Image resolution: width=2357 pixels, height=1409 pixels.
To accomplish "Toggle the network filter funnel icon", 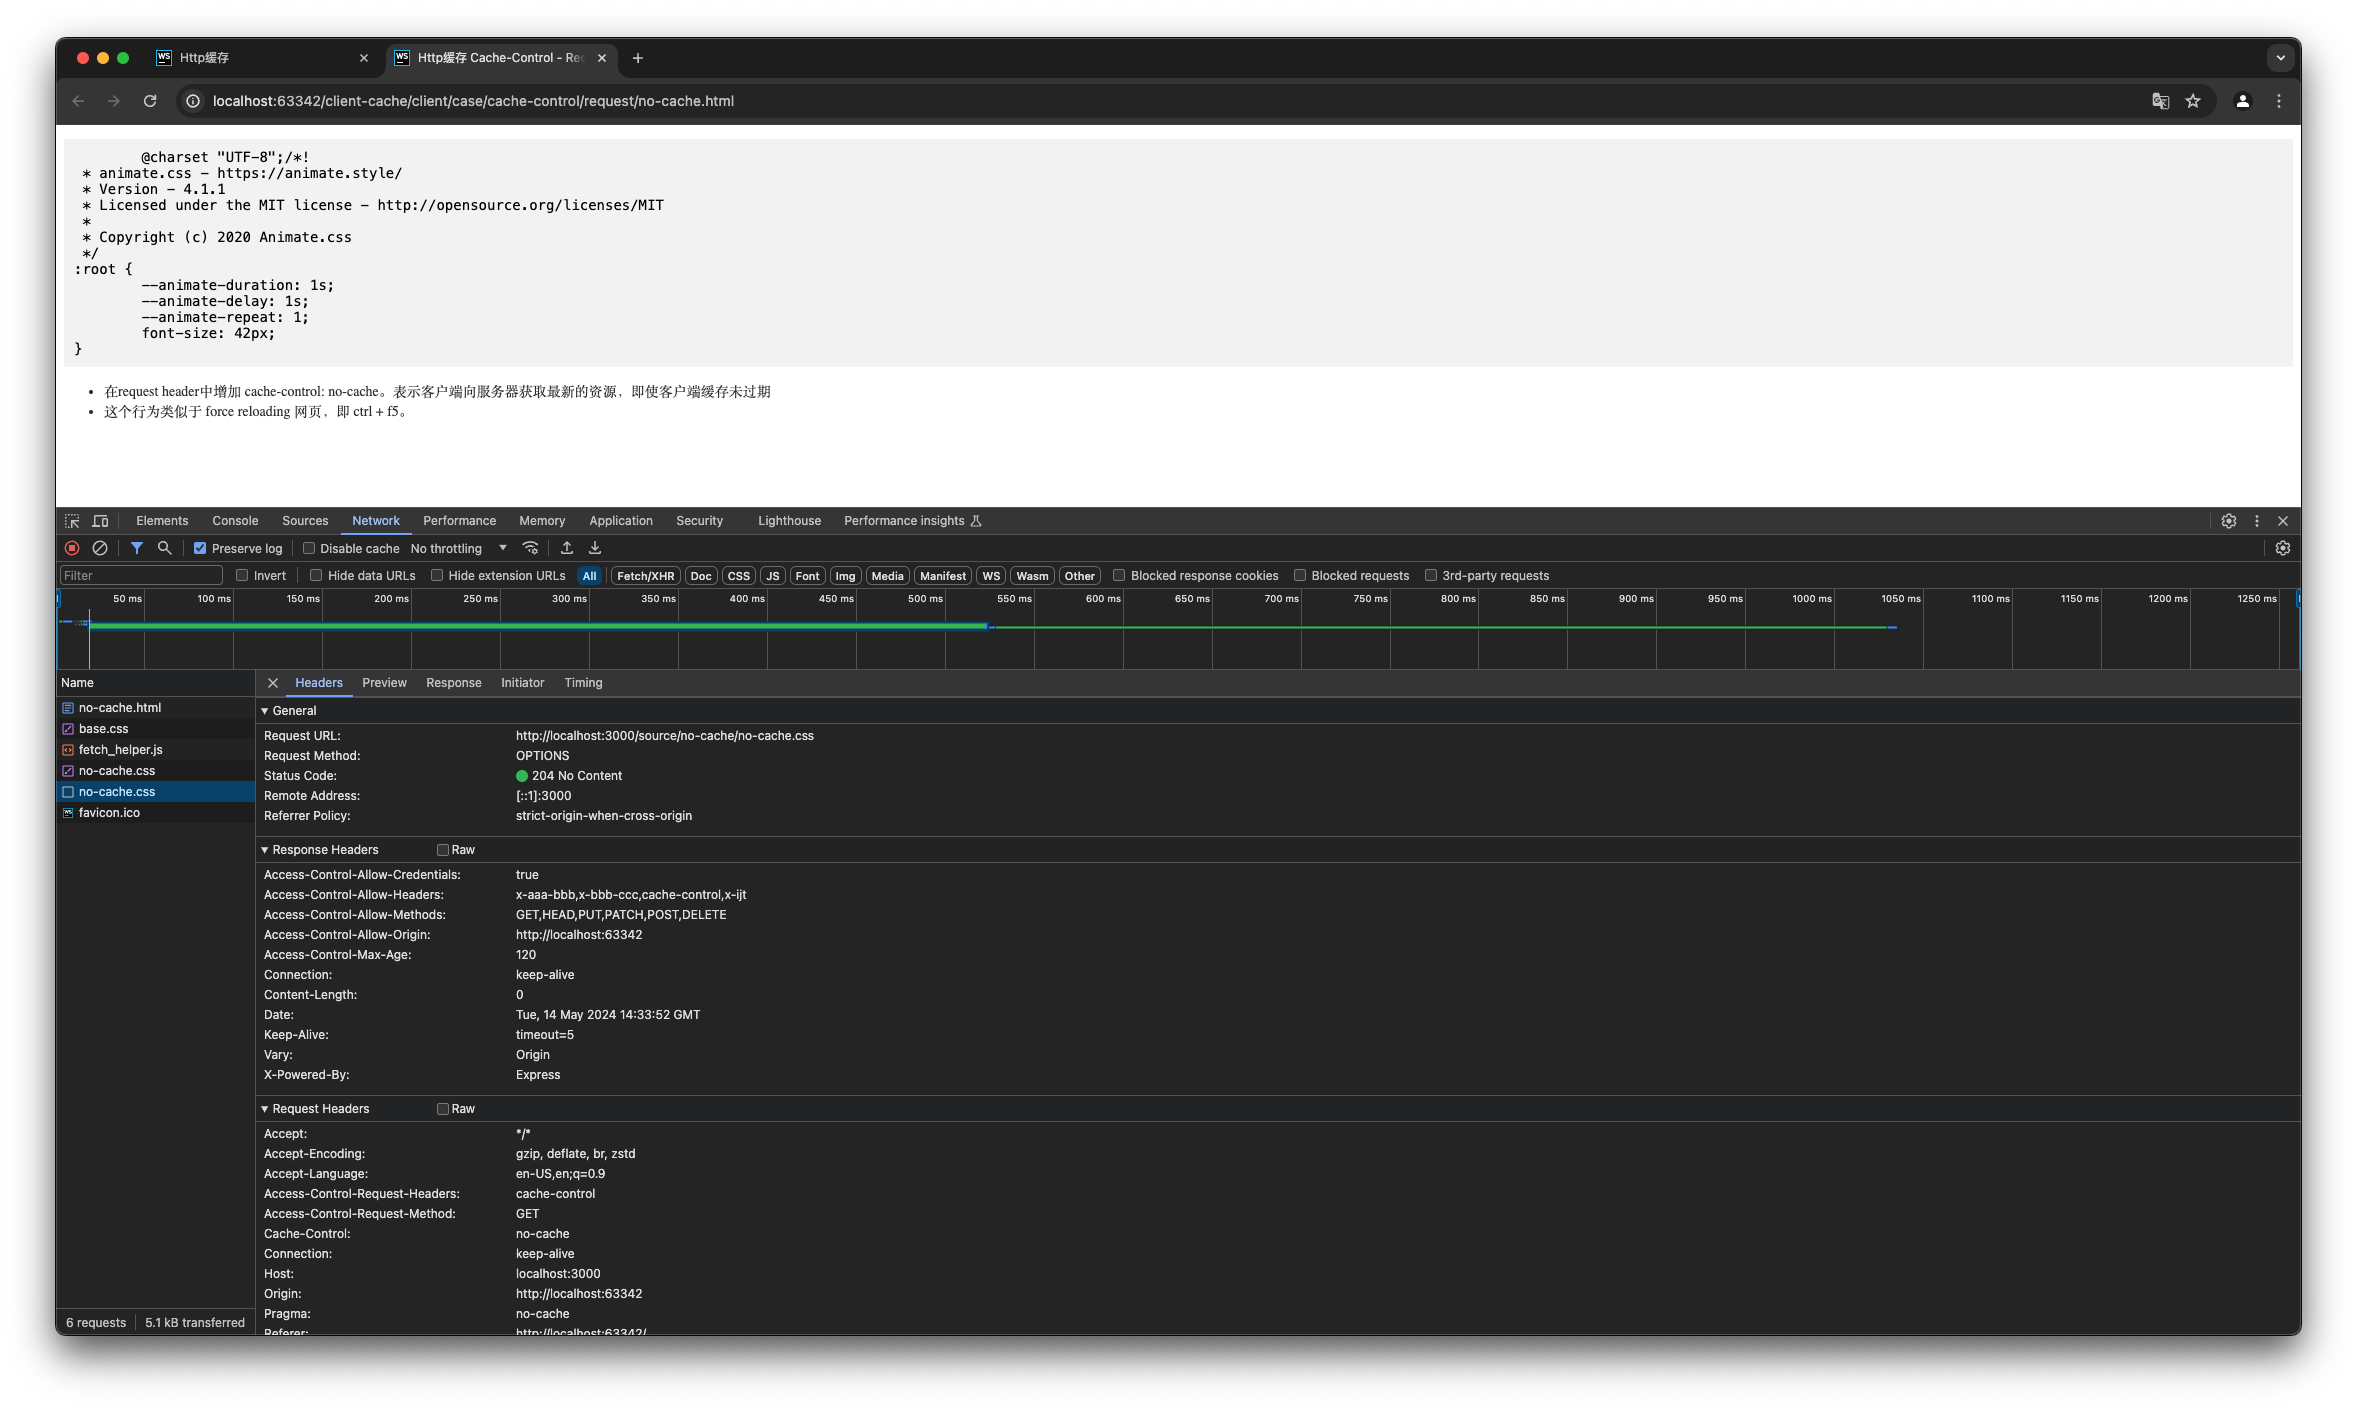I will click(x=137, y=548).
